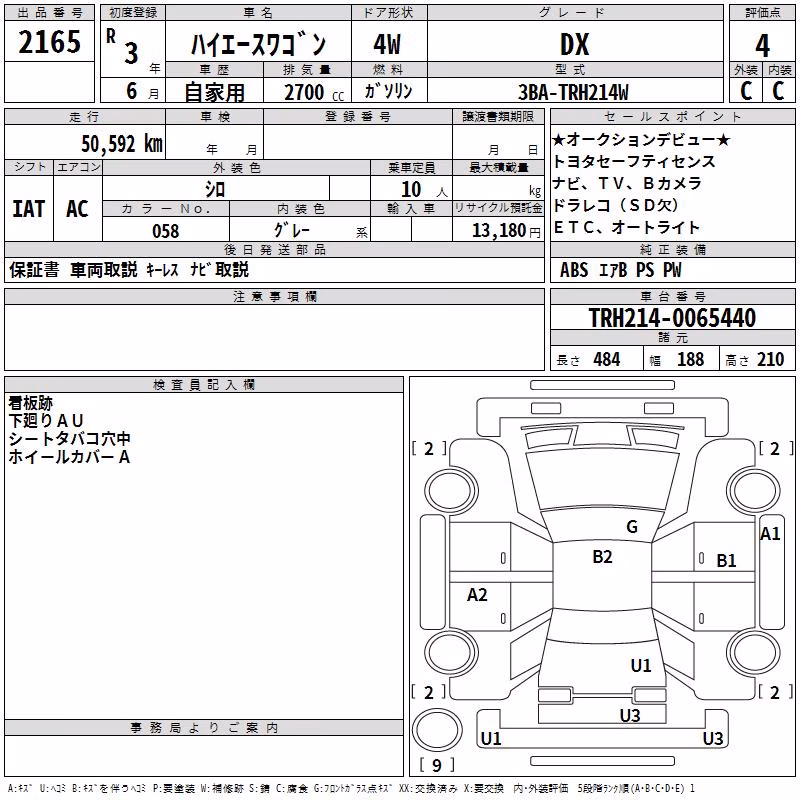
Task: Select the shift type IAT
Action: tap(29, 209)
